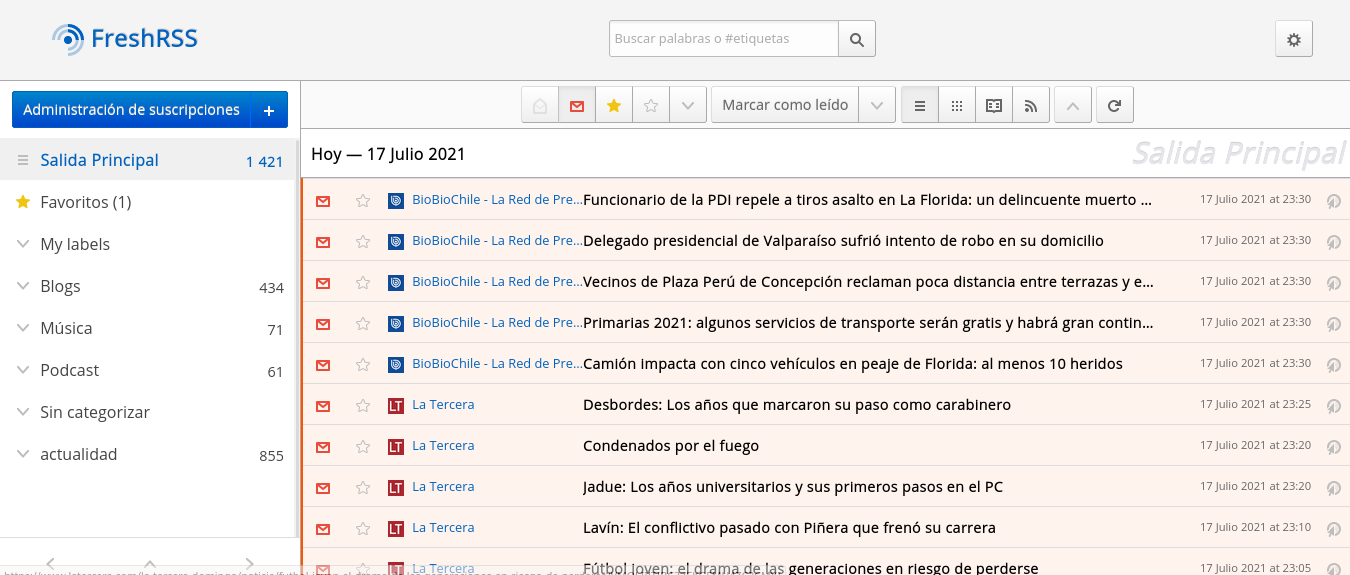Mark the Jadue article as read
The image size is (1350, 575).
(323, 487)
